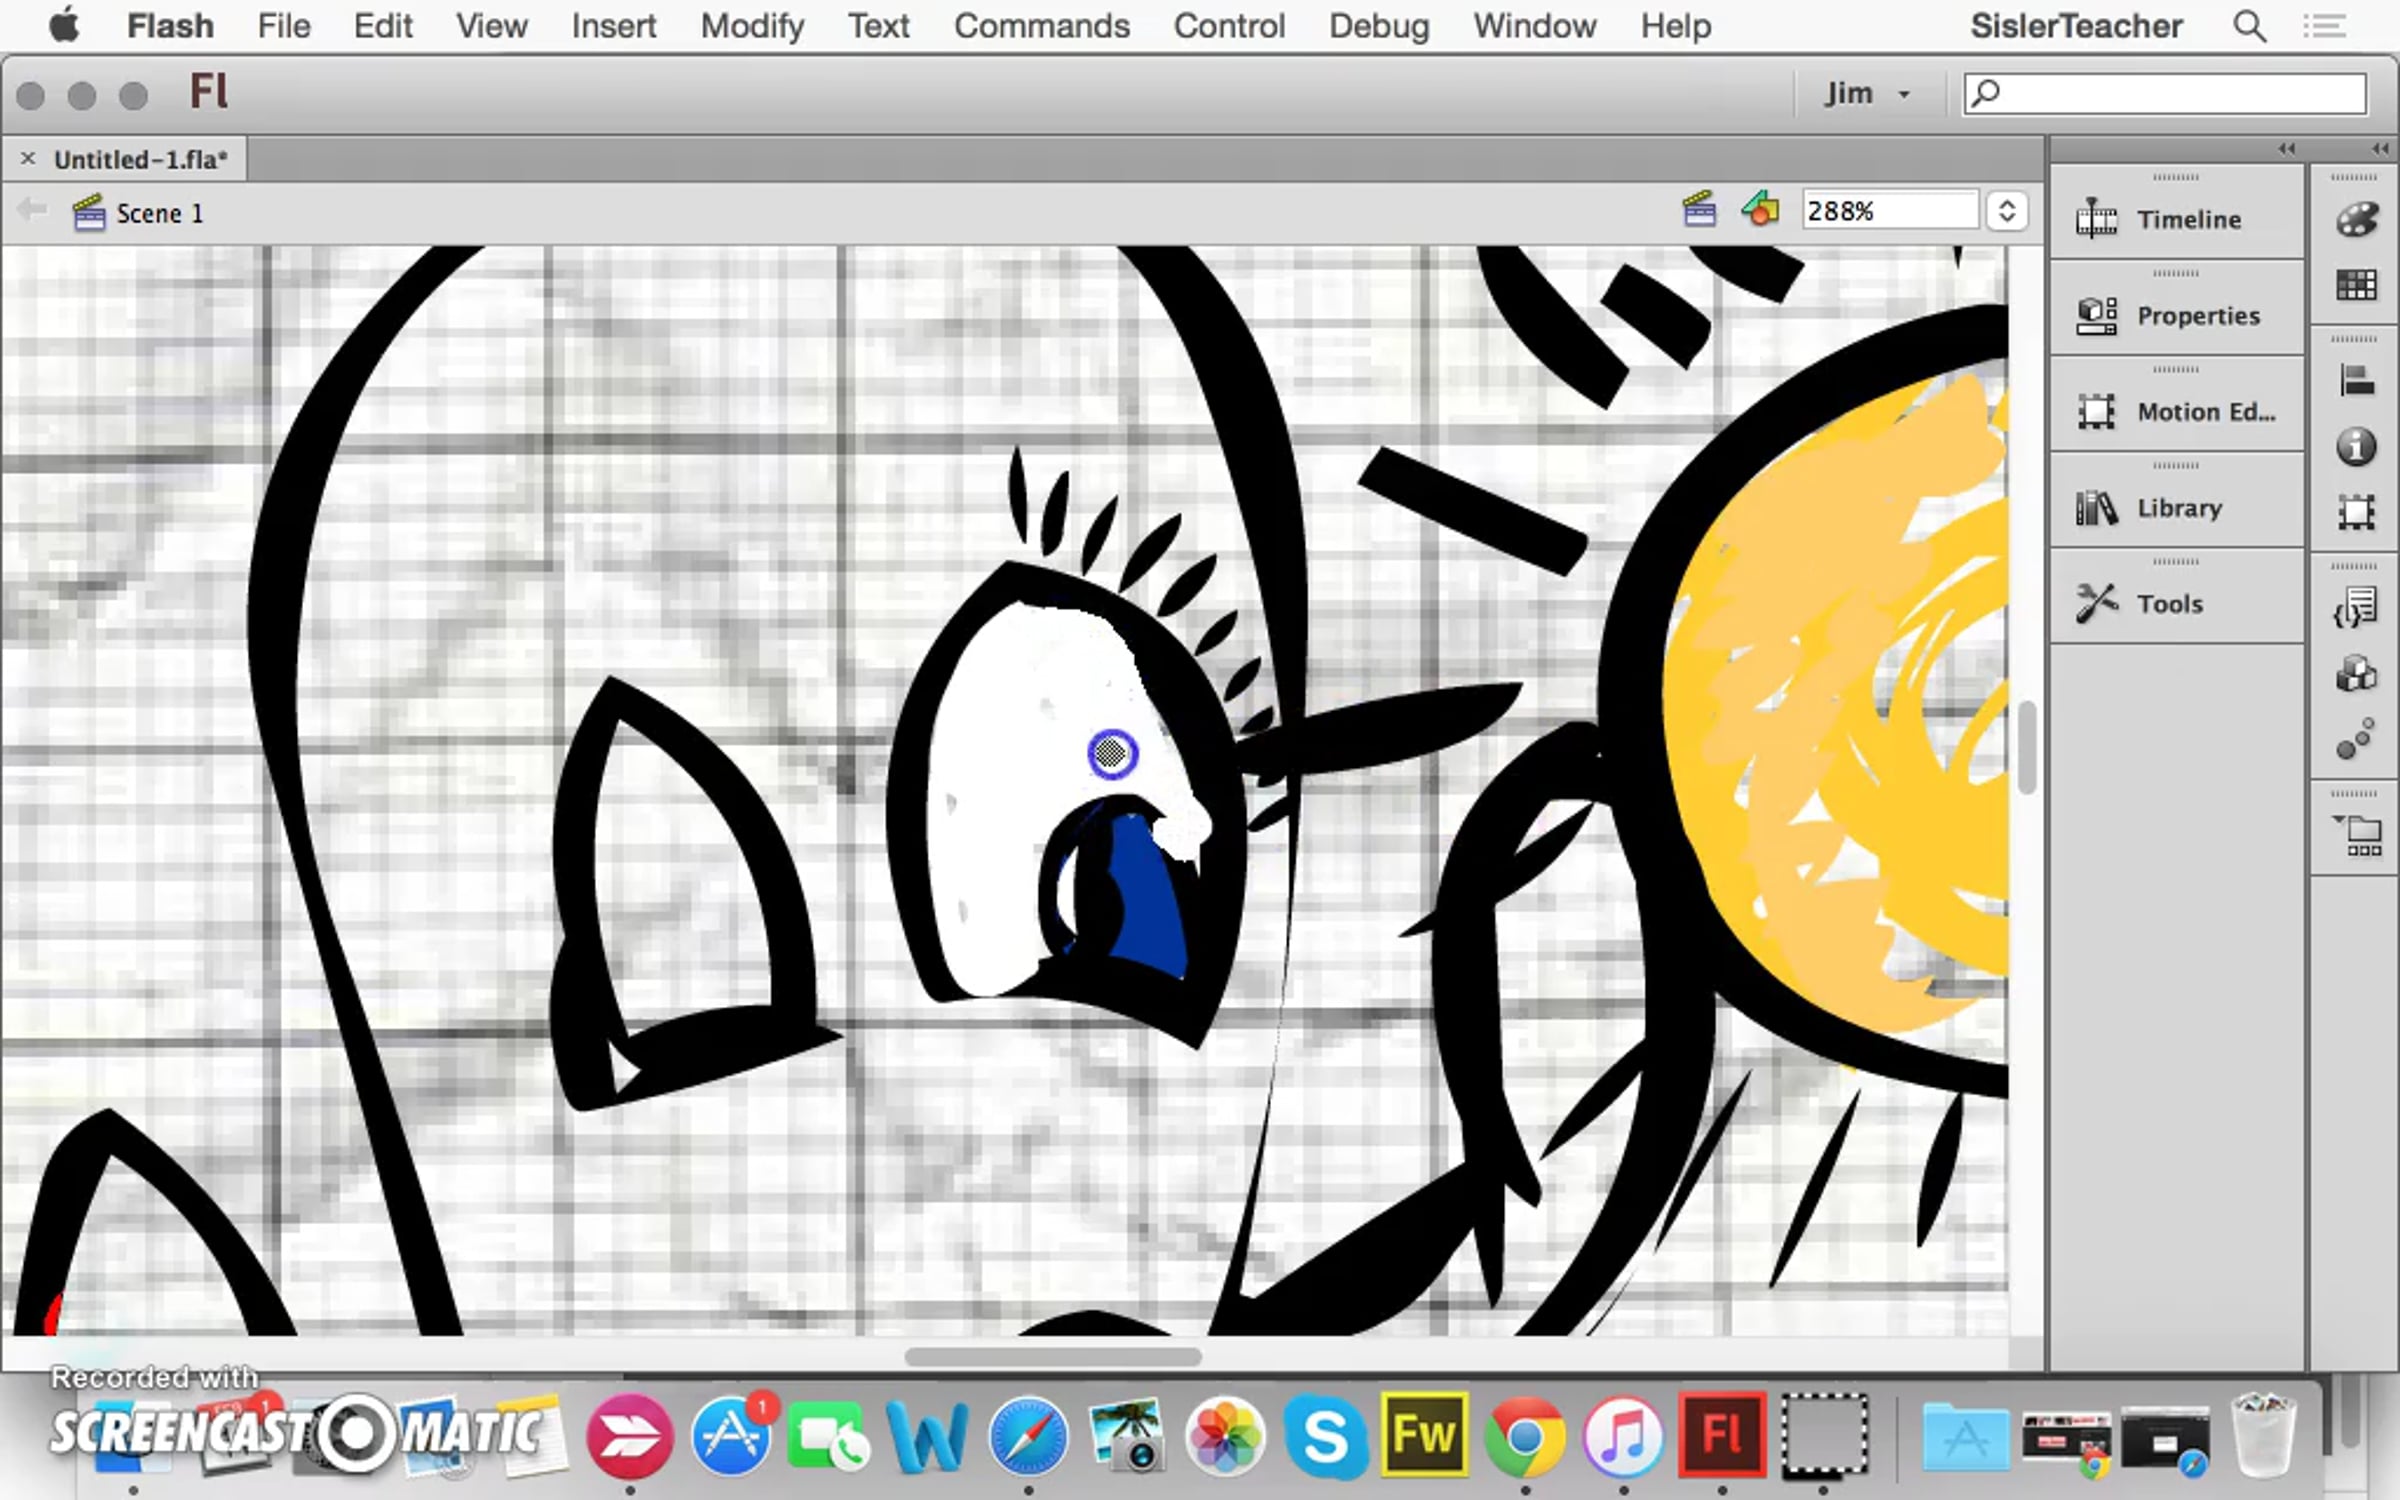Open the Project folder panel icon
2400x1500 pixels.
click(x=2358, y=836)
